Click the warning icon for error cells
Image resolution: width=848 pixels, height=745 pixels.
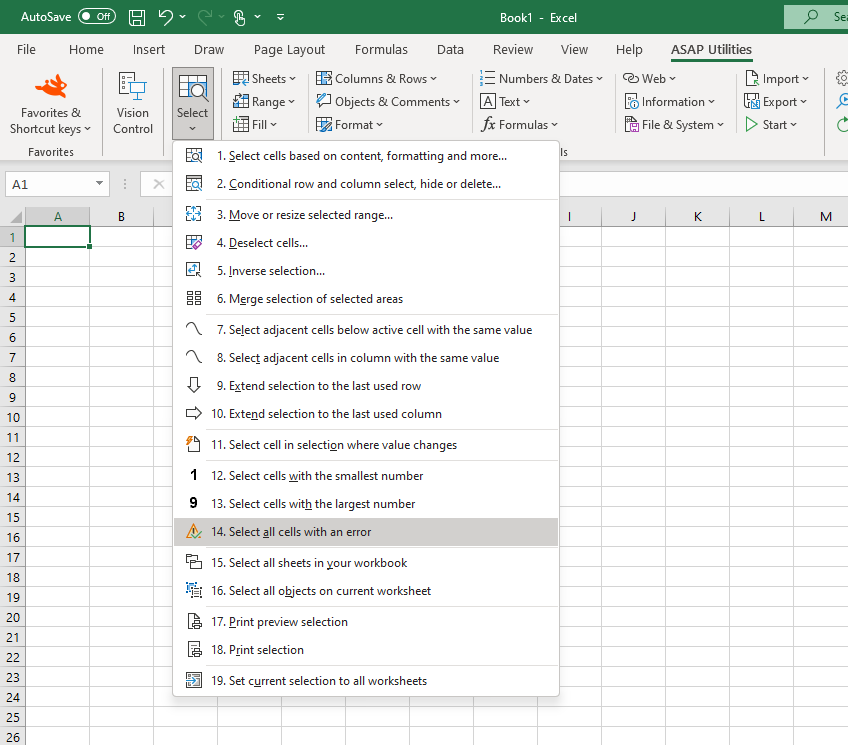coord(194,531)
